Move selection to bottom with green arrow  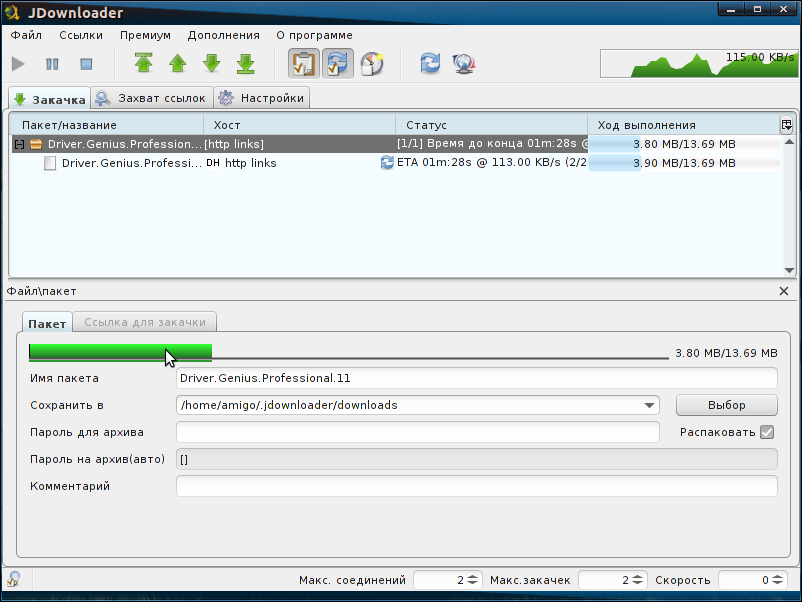tap(246, 63)
